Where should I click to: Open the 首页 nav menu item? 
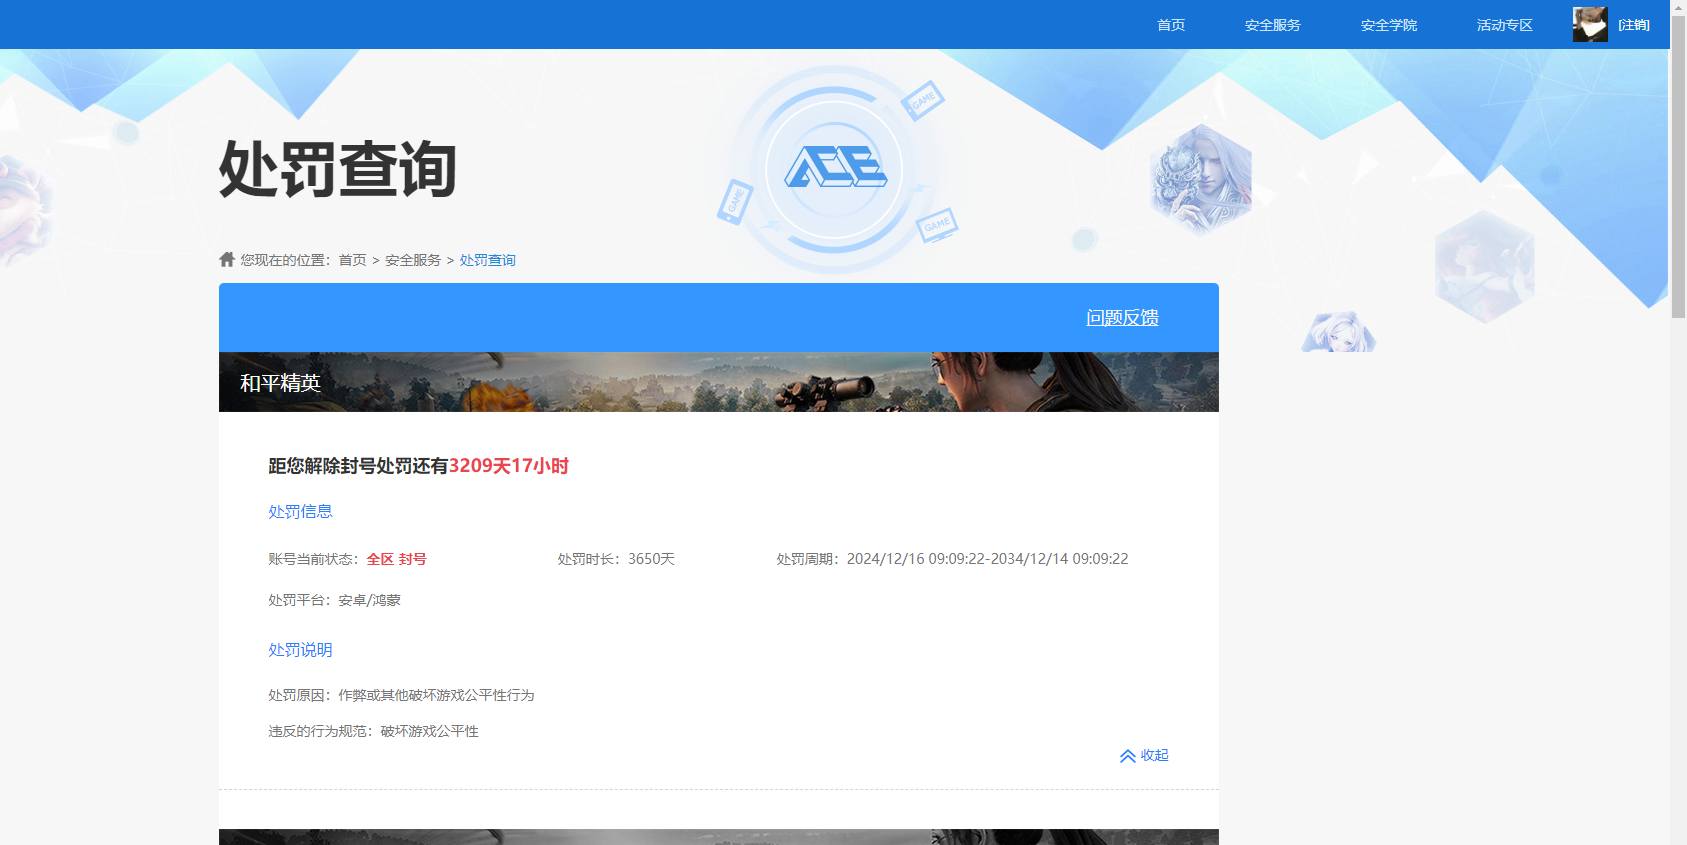click(x=1170, y=25)
